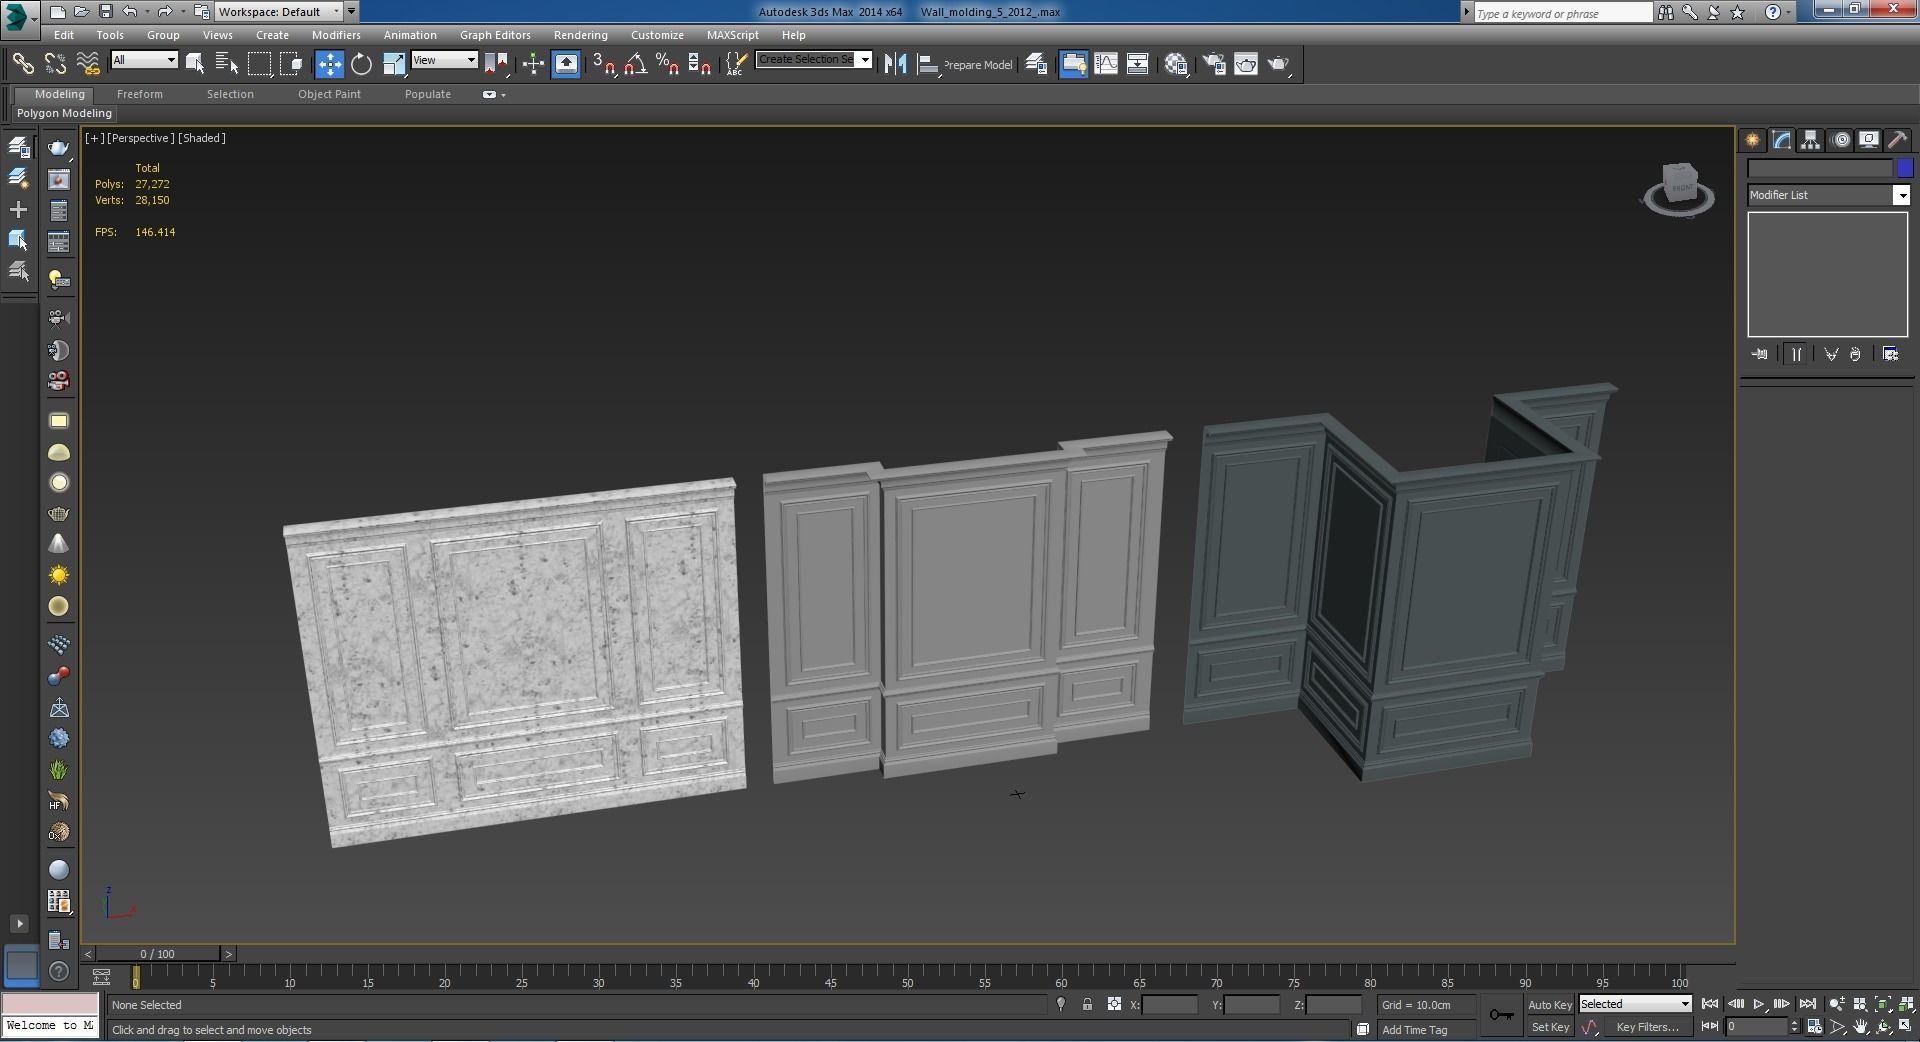Open undo history dropdown arrow
Screen dimensions: 1920x1042
tap(147, 12)
